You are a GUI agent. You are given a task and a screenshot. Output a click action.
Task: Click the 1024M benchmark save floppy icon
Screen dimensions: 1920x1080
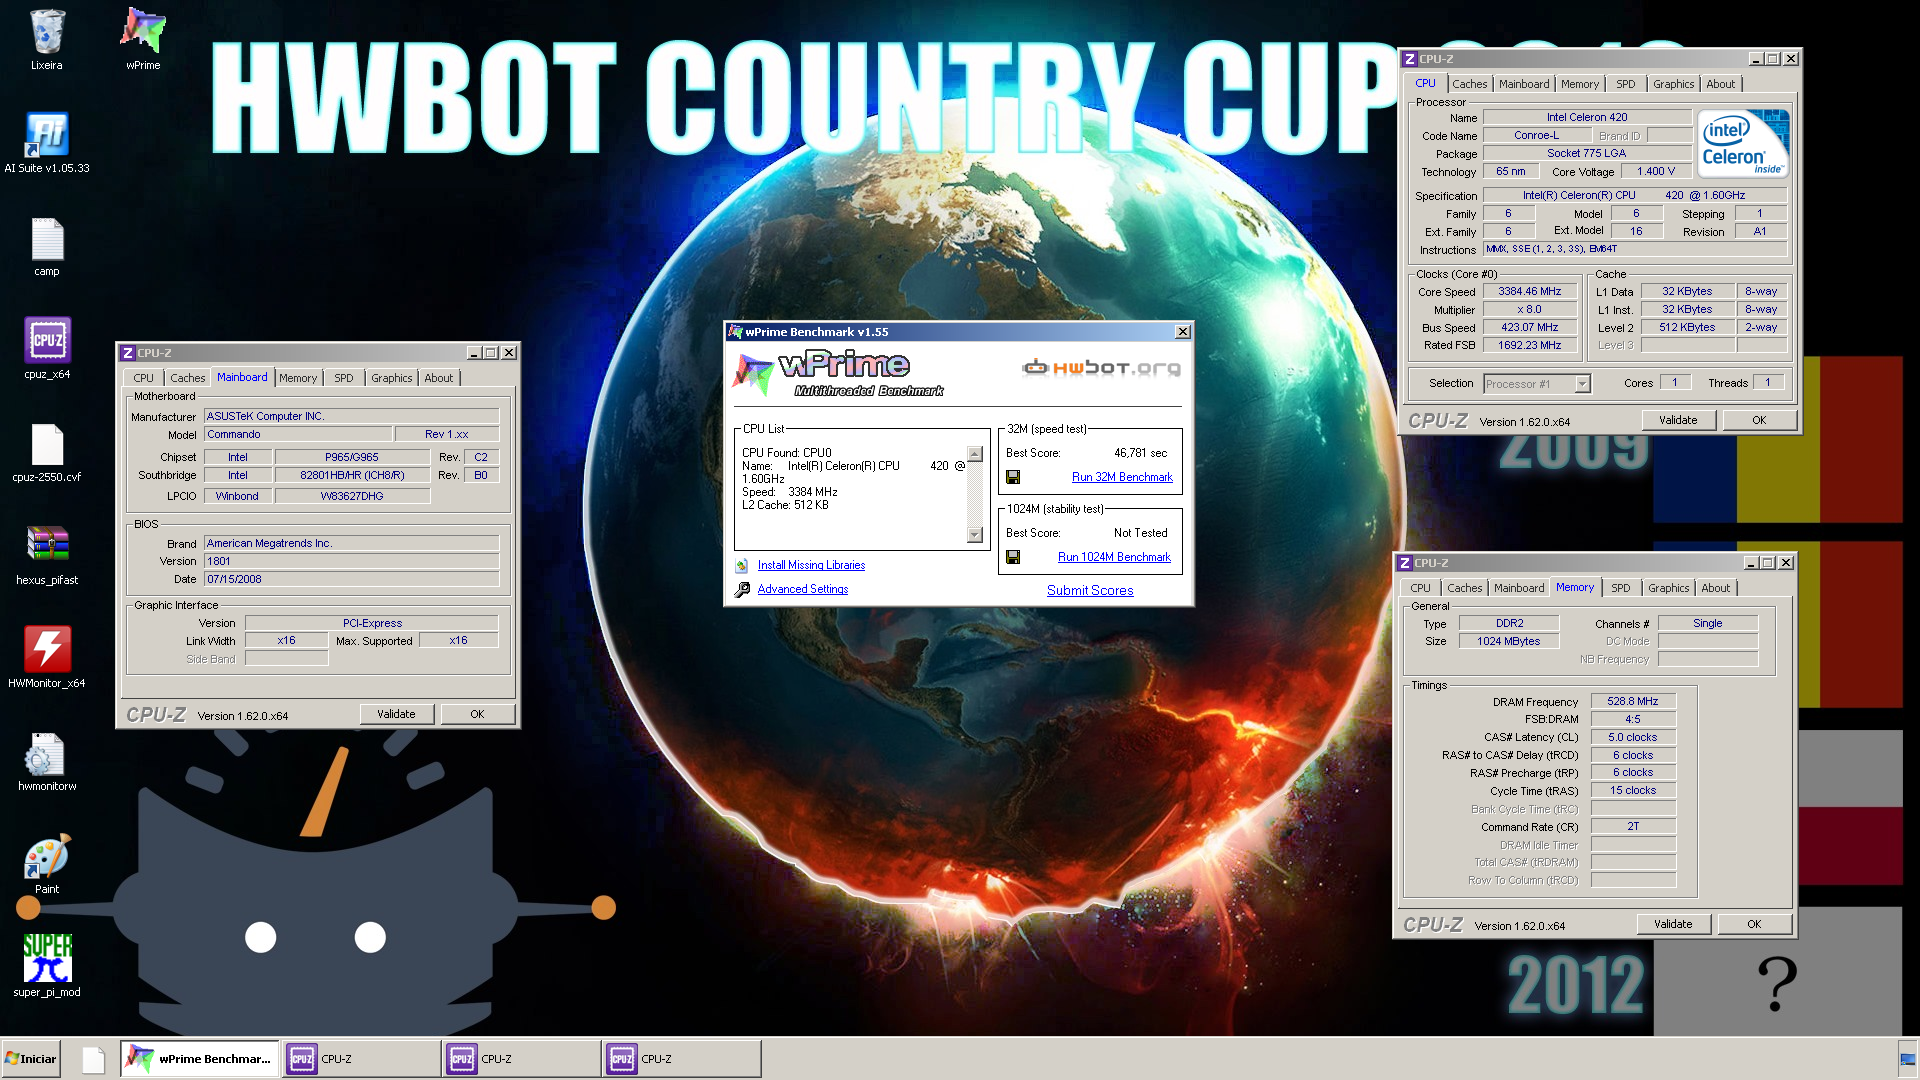(x=1013, y=557)
